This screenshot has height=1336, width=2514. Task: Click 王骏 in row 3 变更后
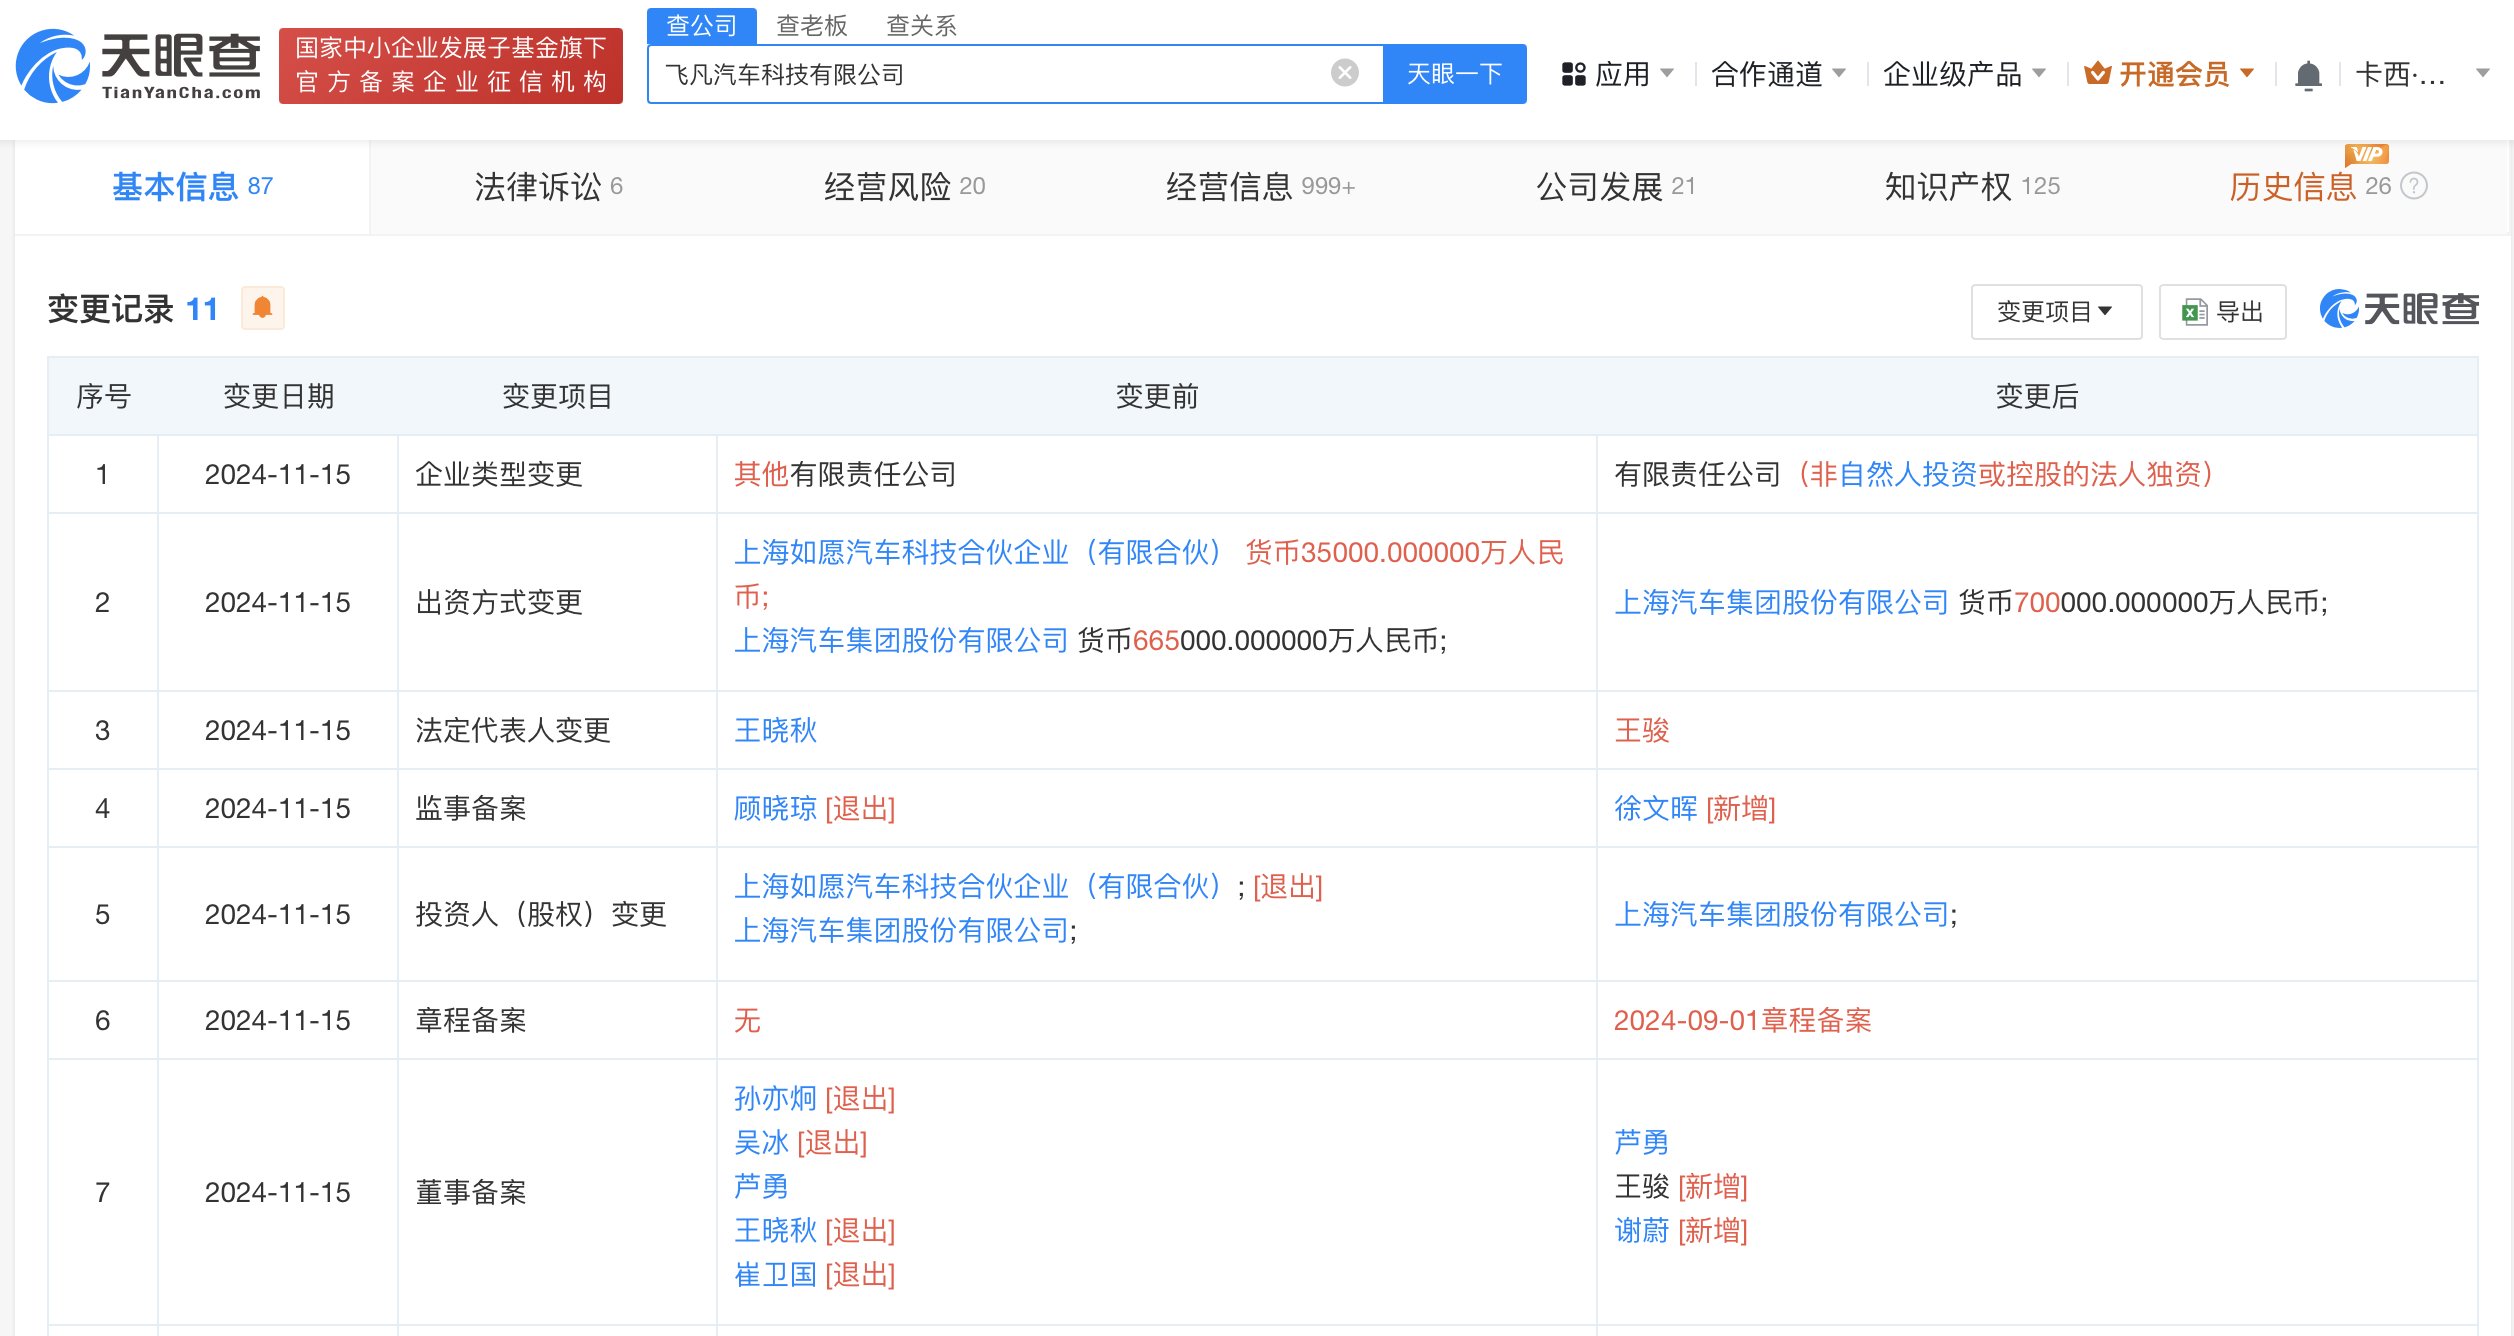[1642, 730]
